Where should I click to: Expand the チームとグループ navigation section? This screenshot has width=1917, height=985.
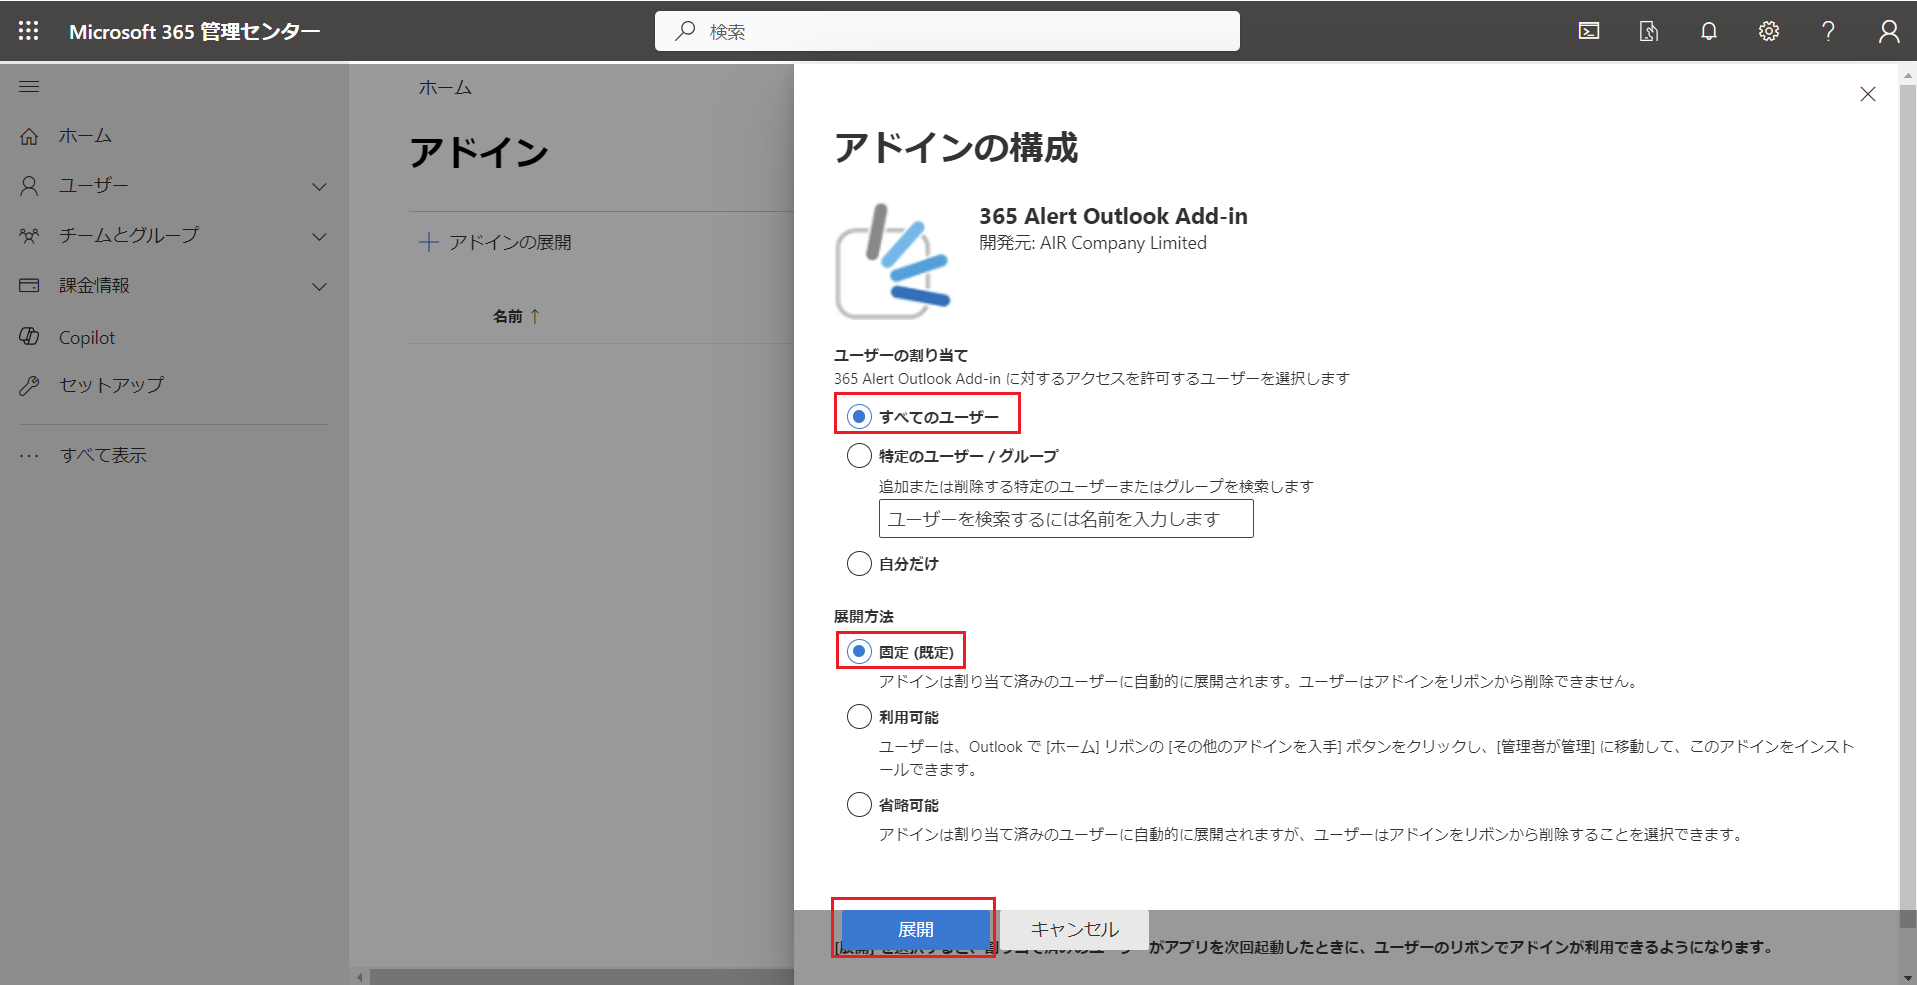[319, 236]
